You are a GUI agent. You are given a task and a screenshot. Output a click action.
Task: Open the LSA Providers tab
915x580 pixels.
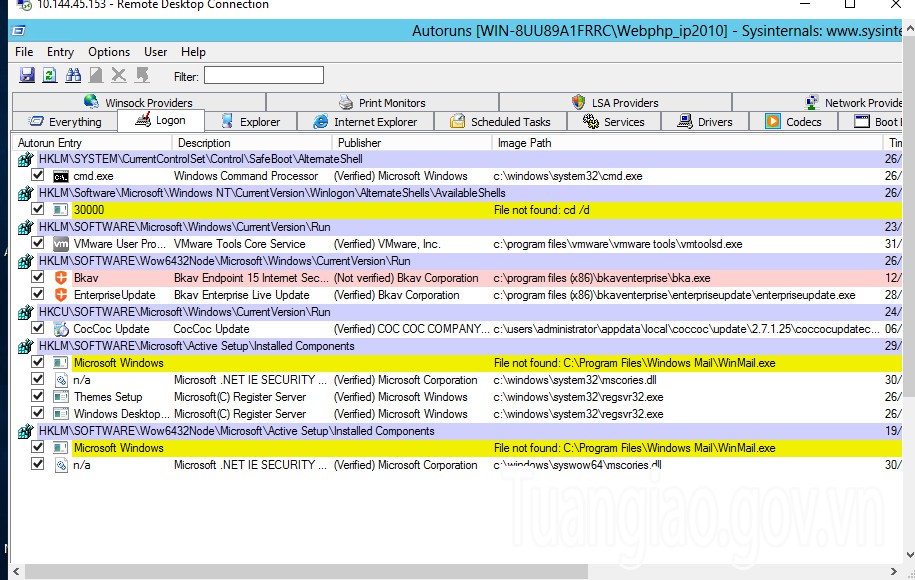point(616,103)
